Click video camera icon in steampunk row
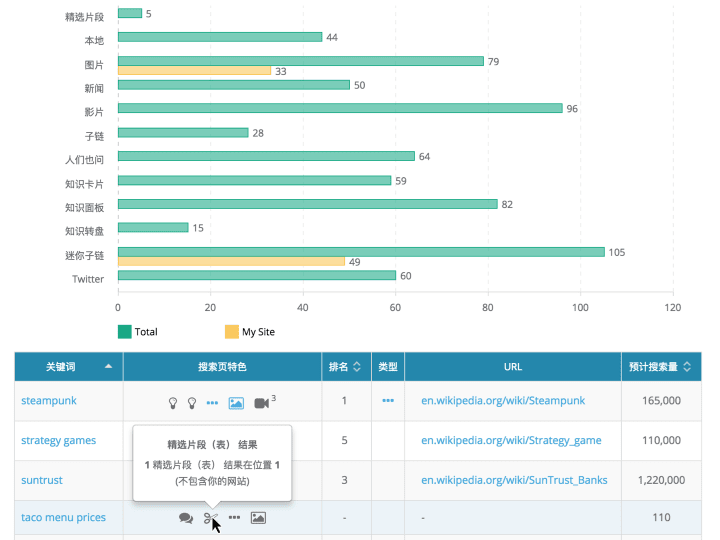 [262, 402]
